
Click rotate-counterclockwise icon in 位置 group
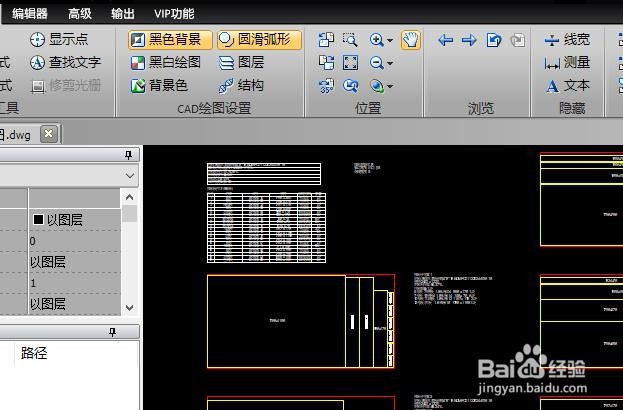tap(326, 40)
